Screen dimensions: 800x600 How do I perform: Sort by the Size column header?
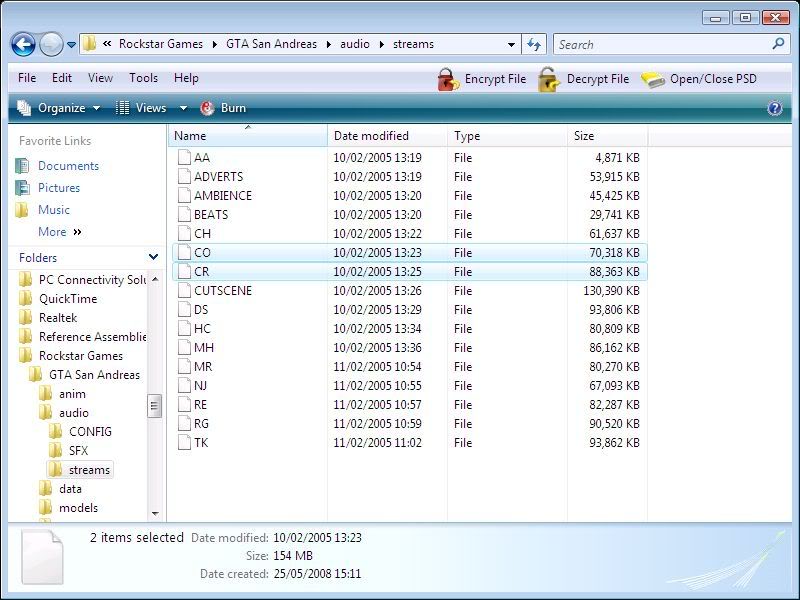pyautogui.click(x=607, y=136)
